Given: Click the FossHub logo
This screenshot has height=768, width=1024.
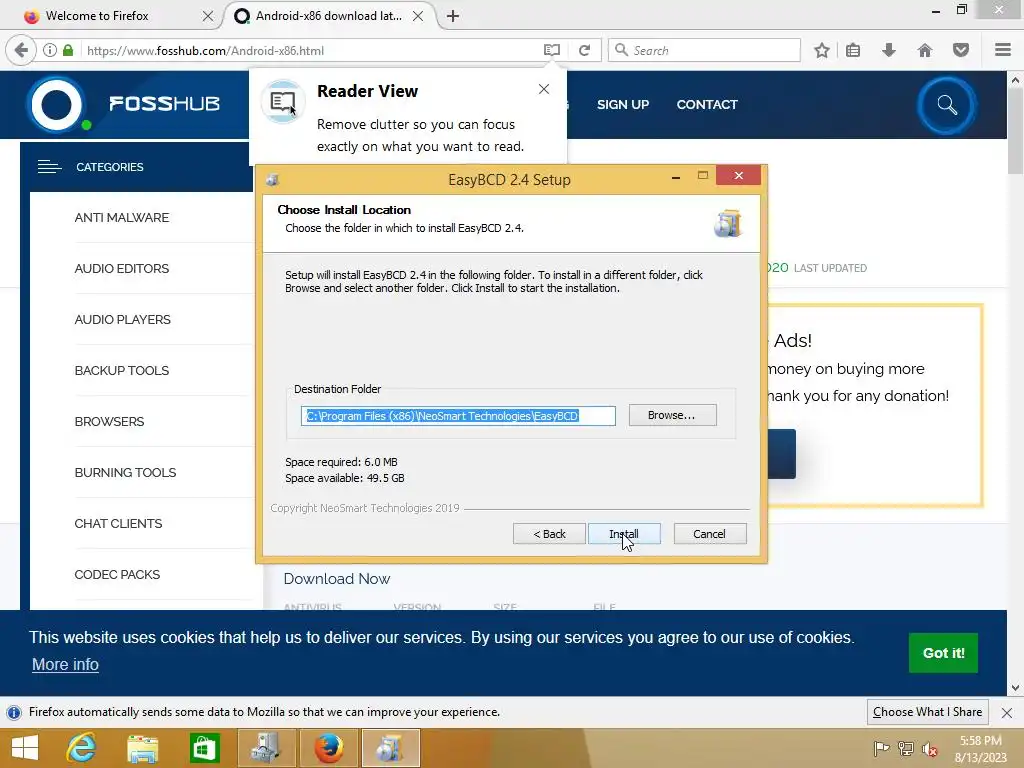Looking at the screenshot, I should coord(124,104).
